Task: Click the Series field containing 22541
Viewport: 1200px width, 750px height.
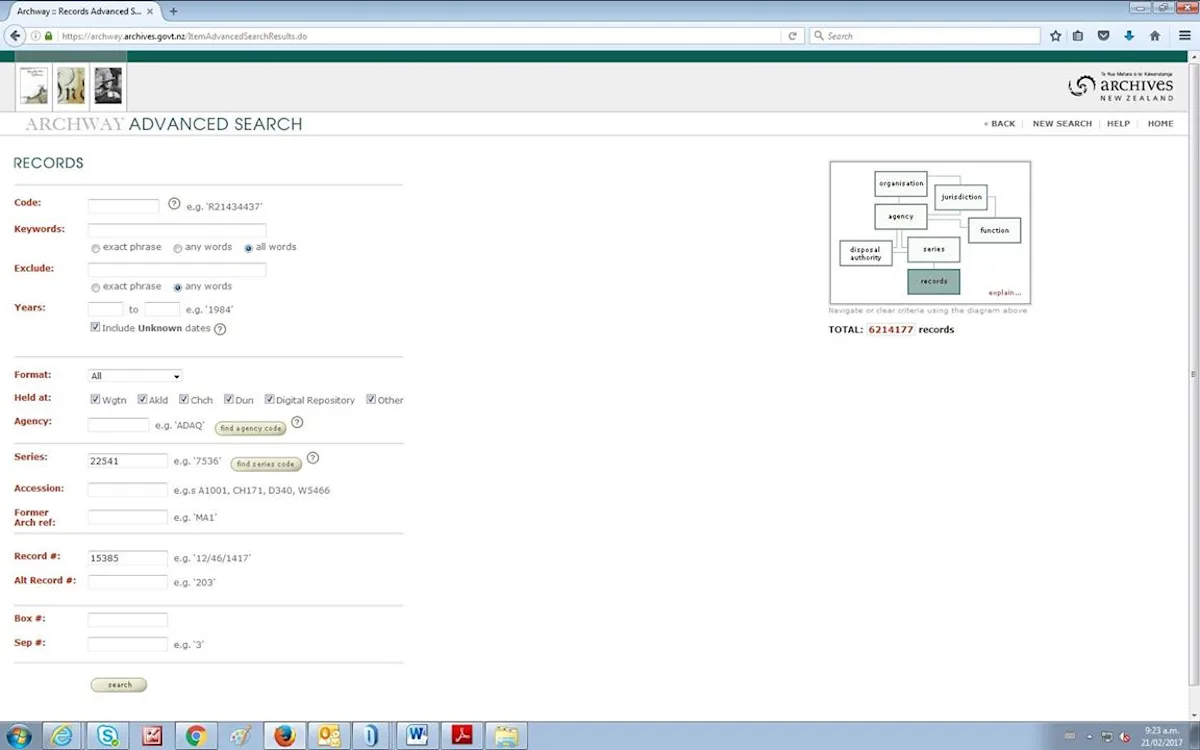Action: 128,461
